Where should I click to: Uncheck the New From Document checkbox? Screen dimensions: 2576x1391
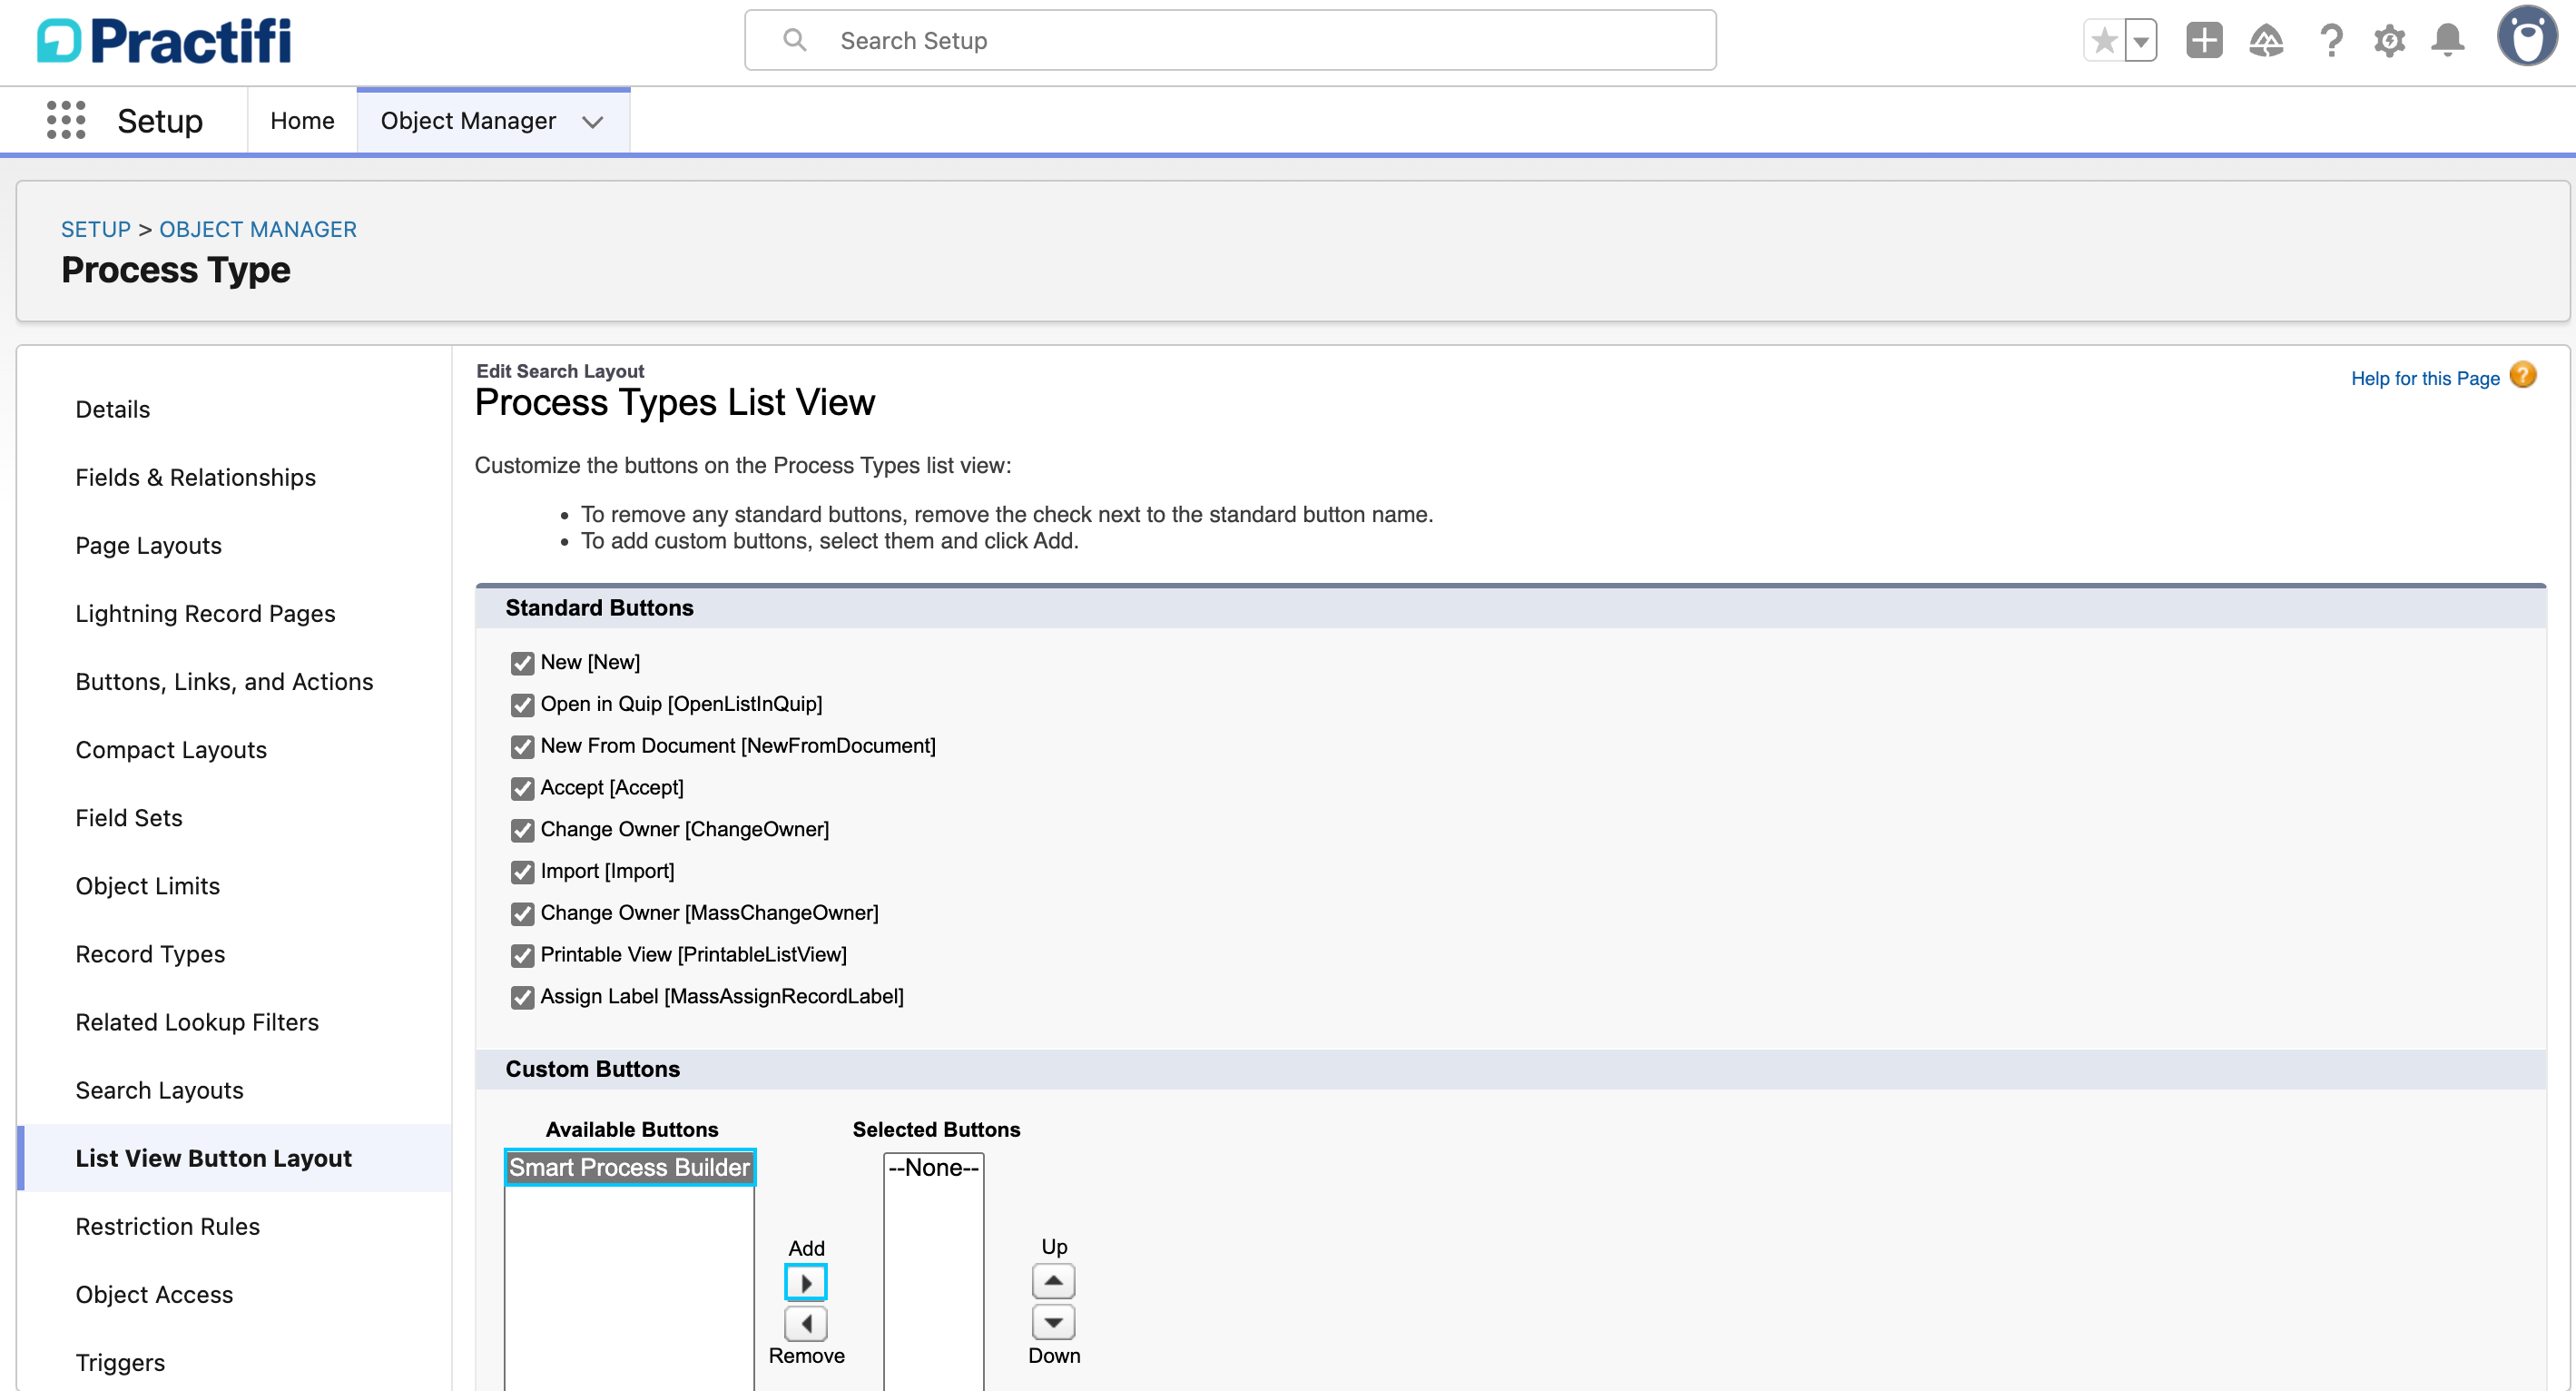[x=522, y=747]
